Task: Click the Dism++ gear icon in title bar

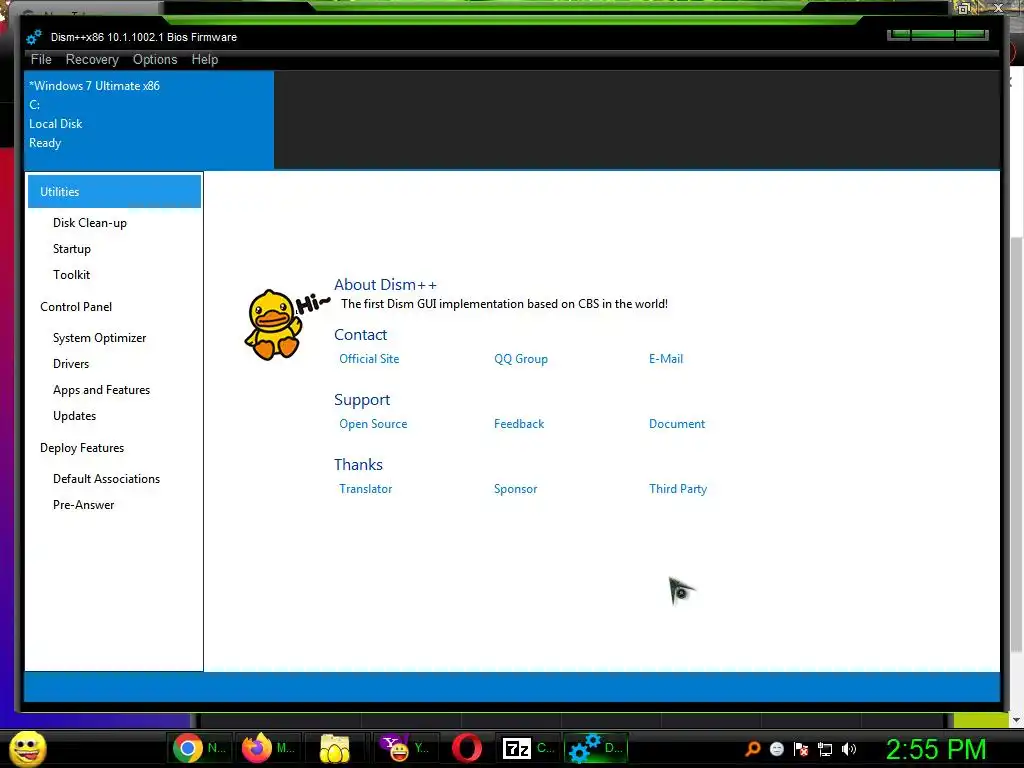Action: click(x=34, y=37)
